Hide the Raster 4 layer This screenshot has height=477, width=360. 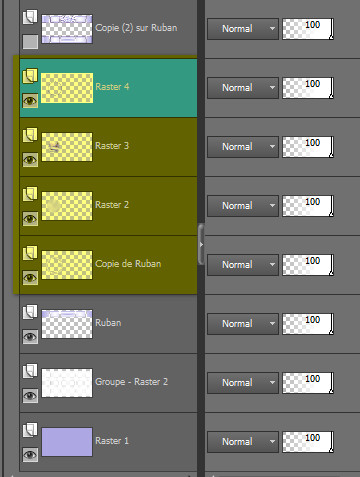[x=30, y=100]
